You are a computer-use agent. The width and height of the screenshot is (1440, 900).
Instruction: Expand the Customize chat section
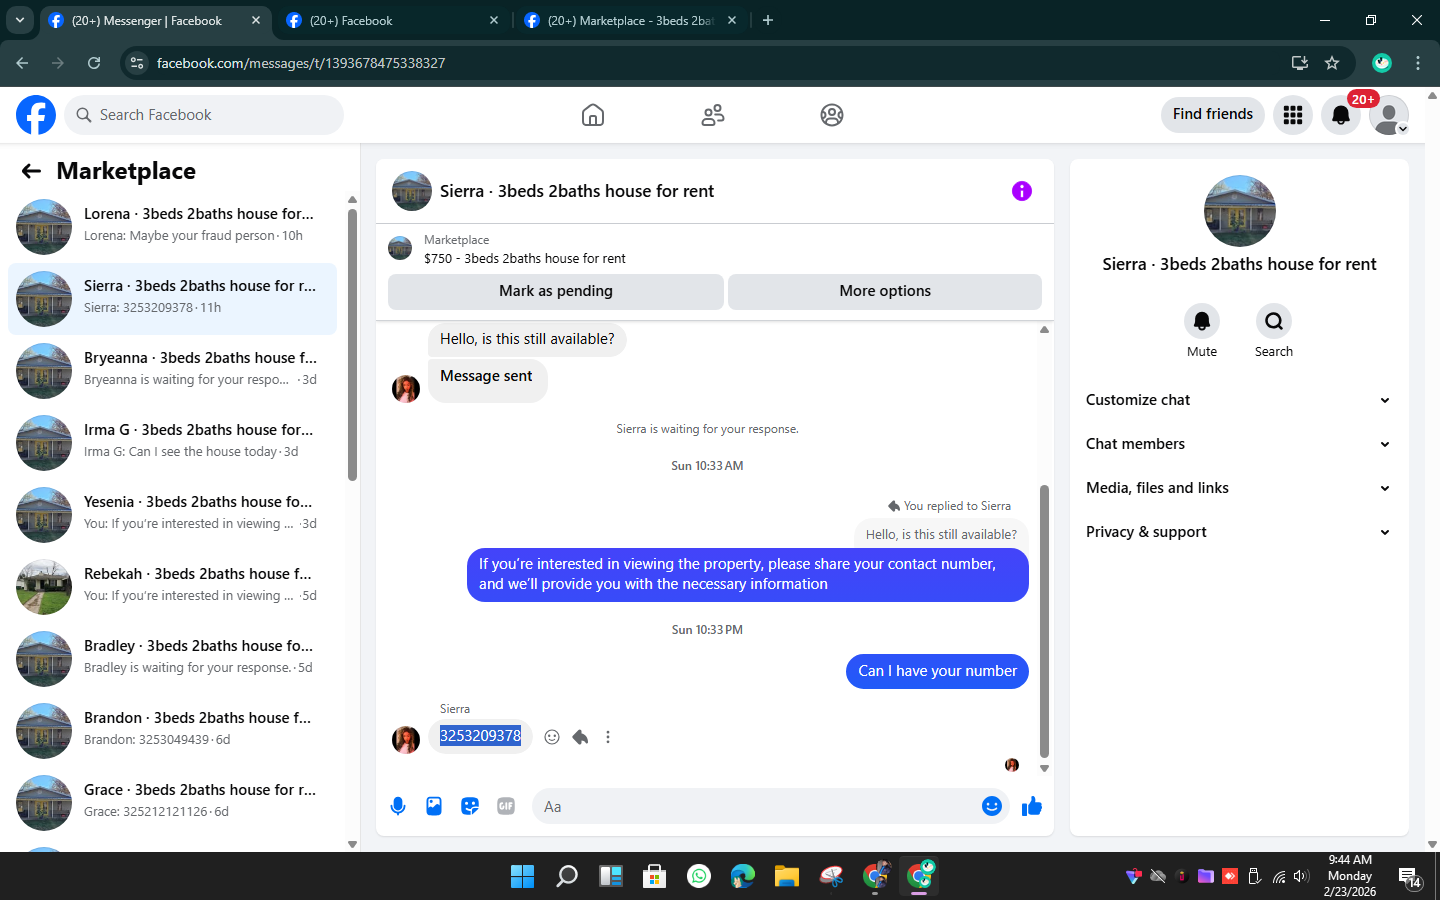pos(1239,400)
